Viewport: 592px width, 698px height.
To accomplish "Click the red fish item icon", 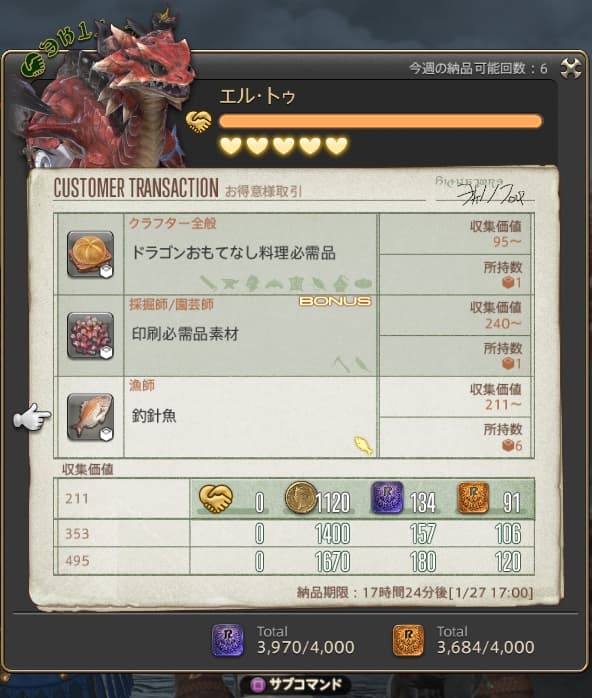I will point(91,417).
